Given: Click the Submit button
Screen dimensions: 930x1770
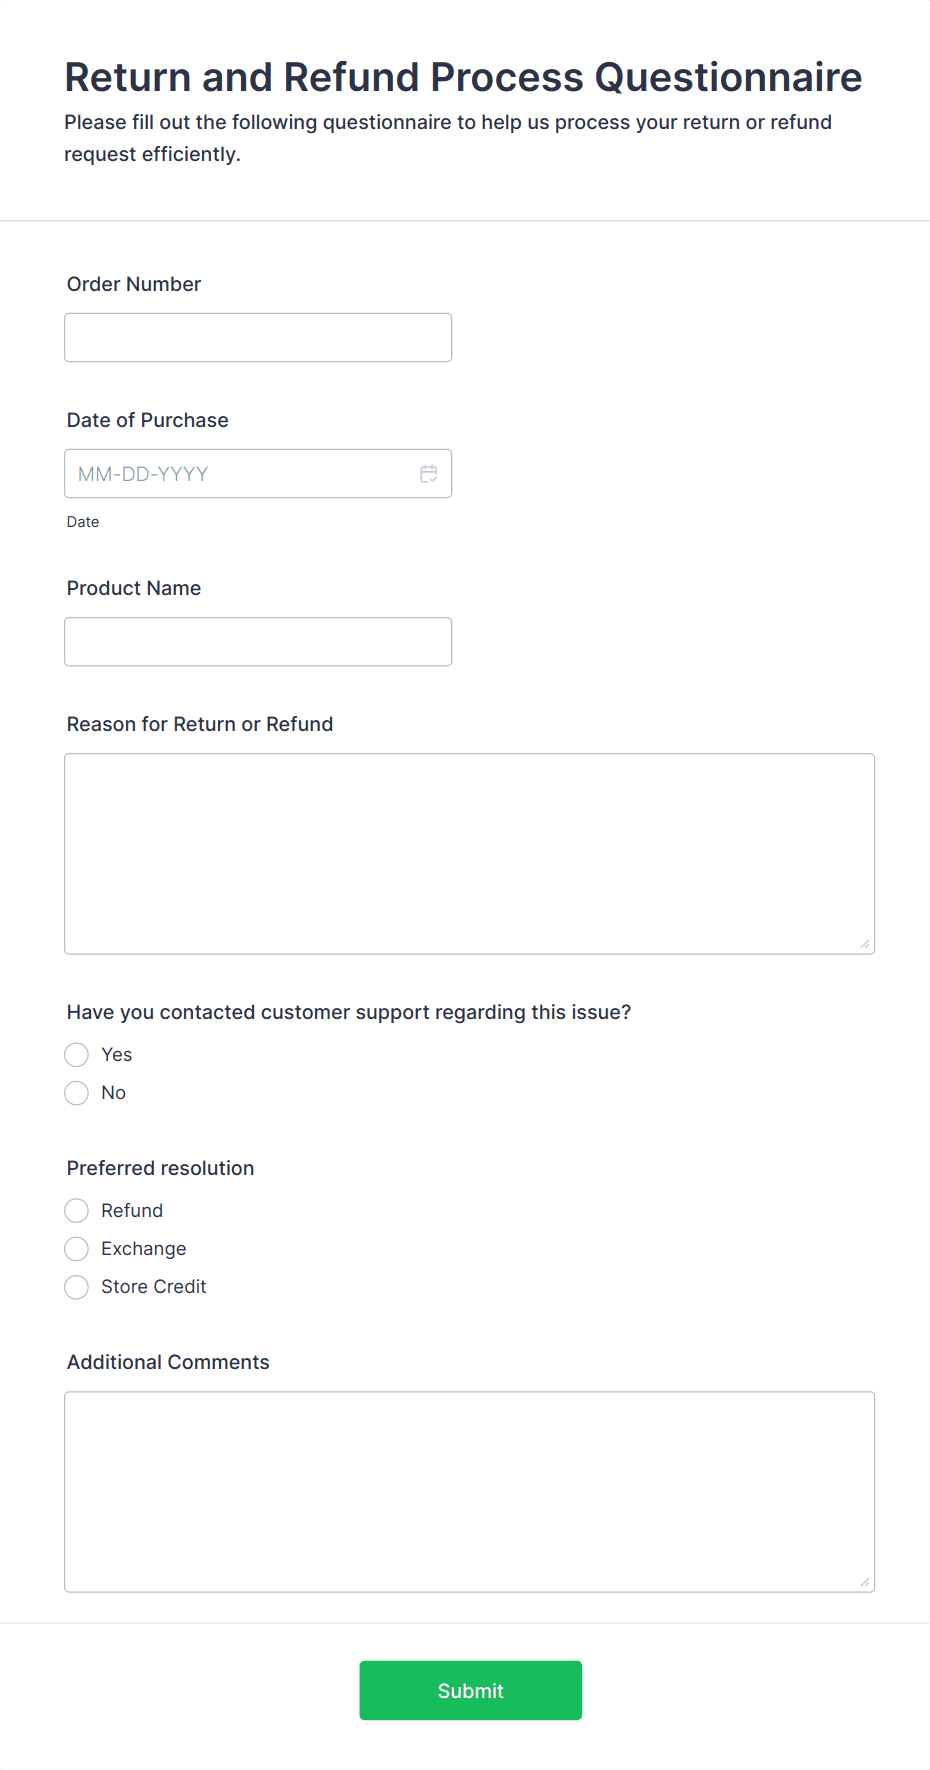Looking at the screenshot, I should [470, 1690].
